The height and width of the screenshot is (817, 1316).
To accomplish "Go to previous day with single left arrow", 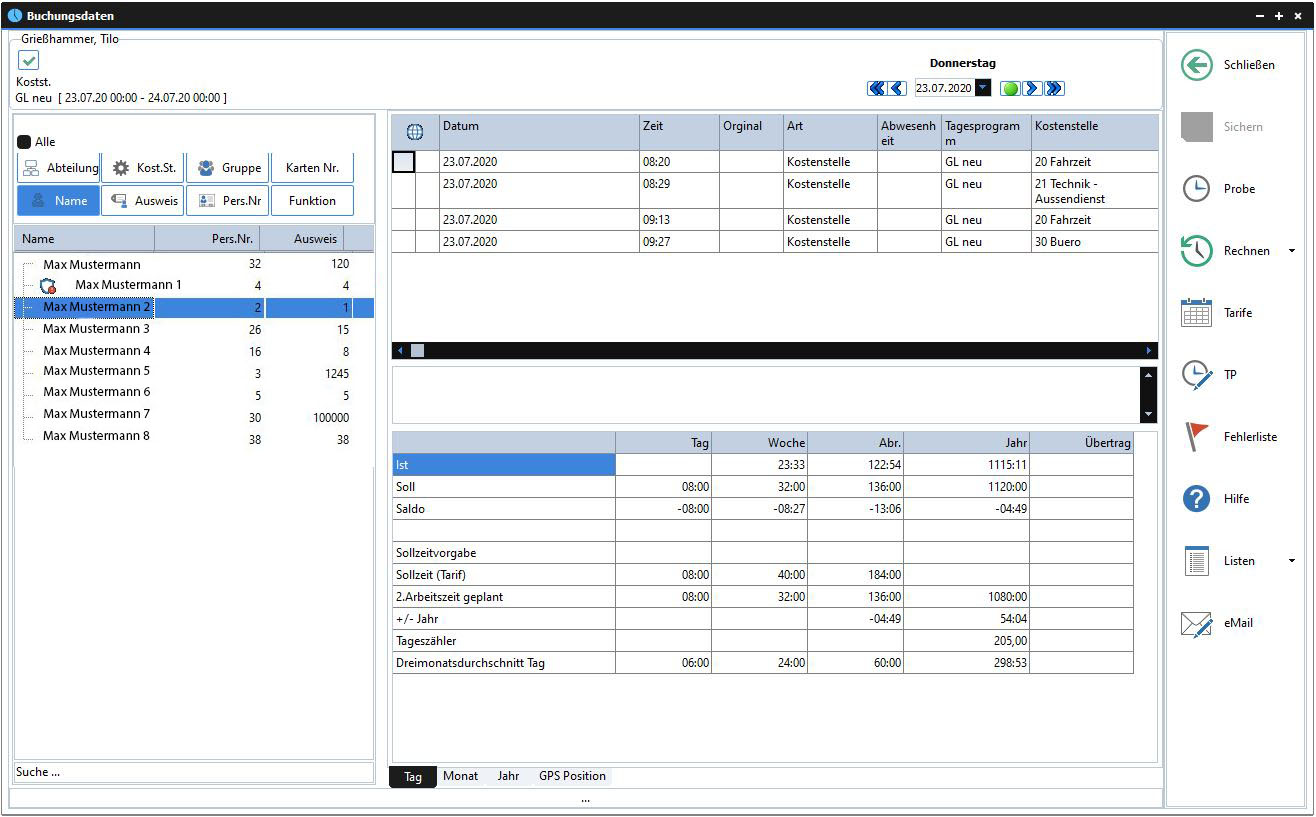I will tap(897, 89).
